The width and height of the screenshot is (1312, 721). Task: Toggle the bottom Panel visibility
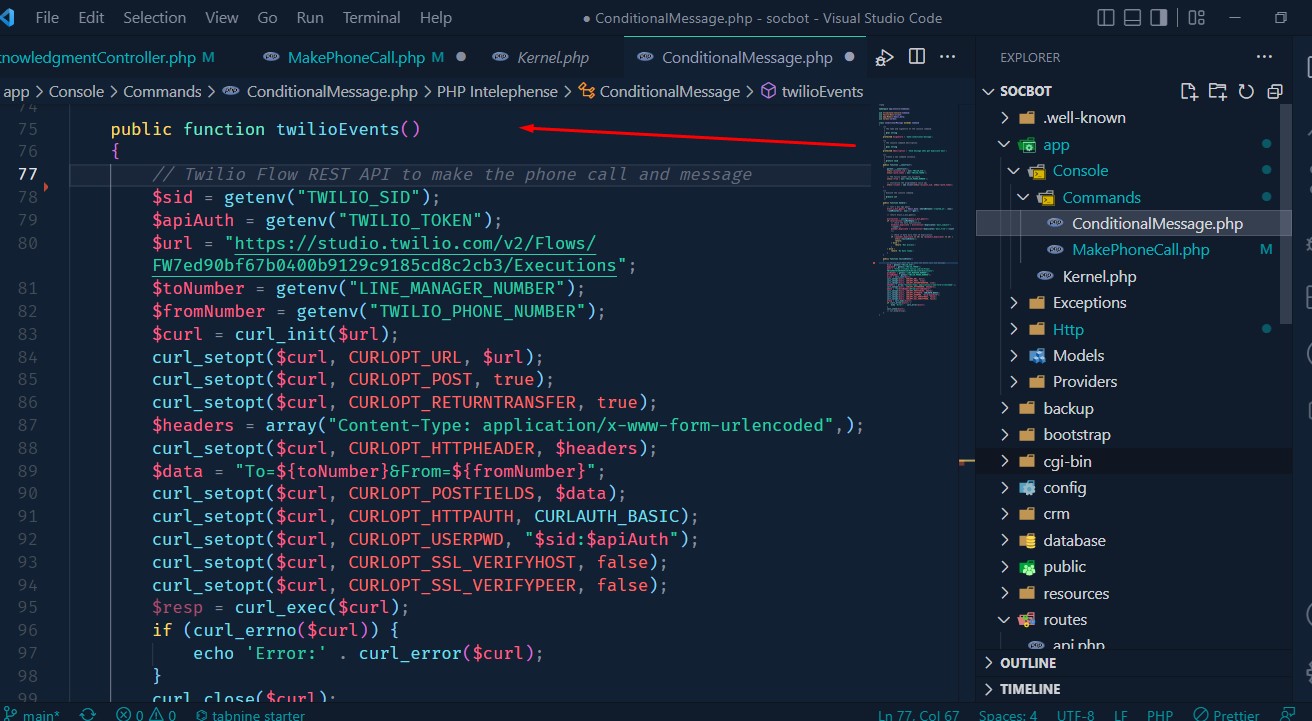pyautogui.click(x=1132, y=18)
